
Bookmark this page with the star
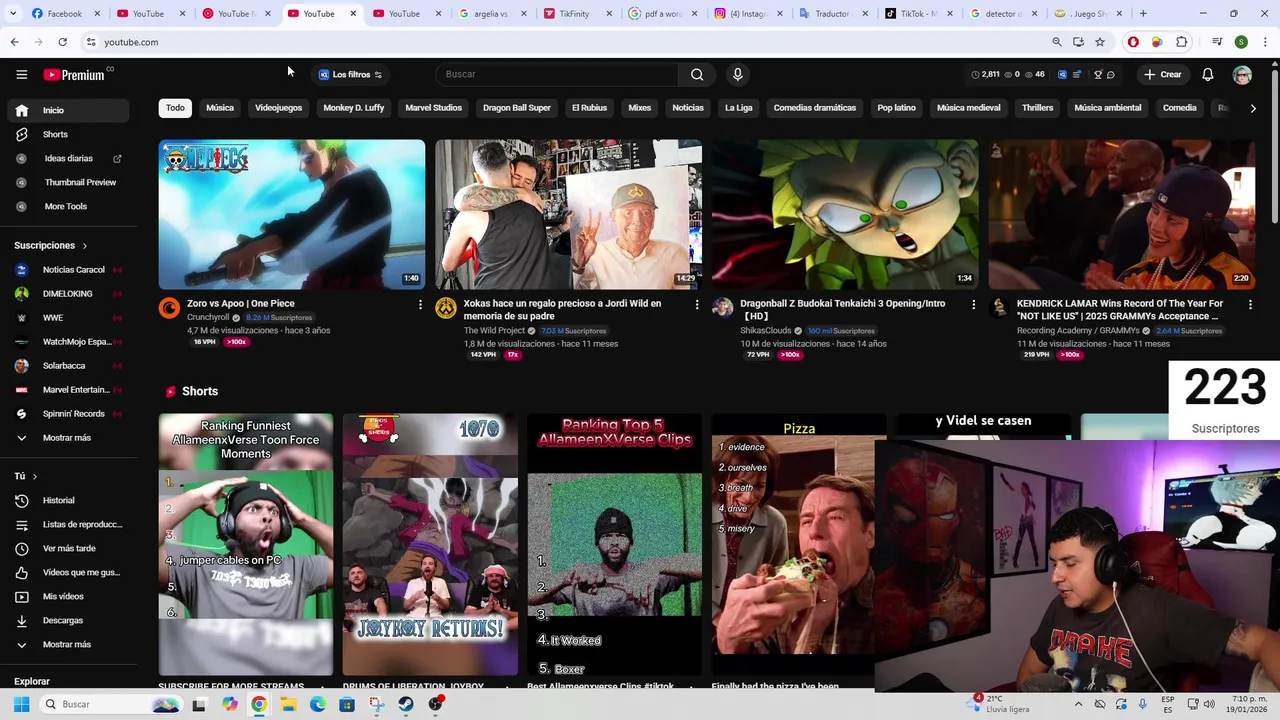click(x=1100, y=42)
